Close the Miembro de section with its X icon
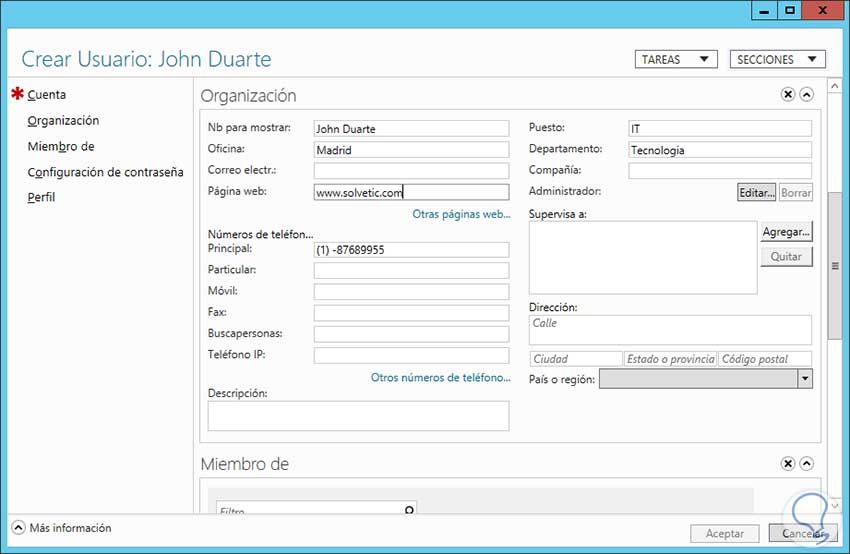 pyautogui.click(x=788, y=463)
